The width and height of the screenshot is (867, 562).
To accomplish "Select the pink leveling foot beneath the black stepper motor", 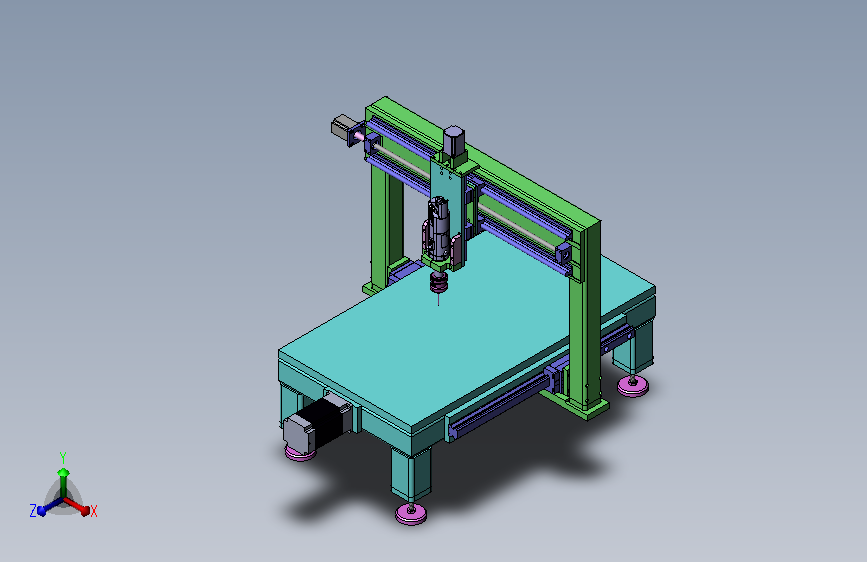I will pos(301,454).
